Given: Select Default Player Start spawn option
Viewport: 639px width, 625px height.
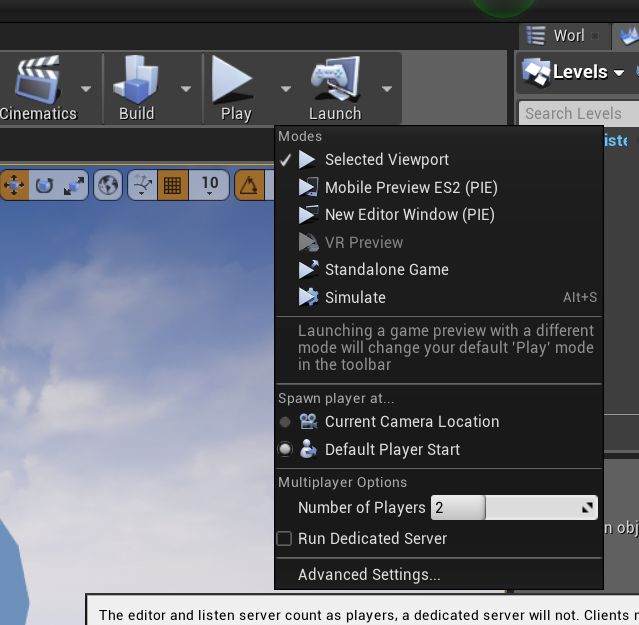Looking at the screenshot, I should click(x=439, y=449).
